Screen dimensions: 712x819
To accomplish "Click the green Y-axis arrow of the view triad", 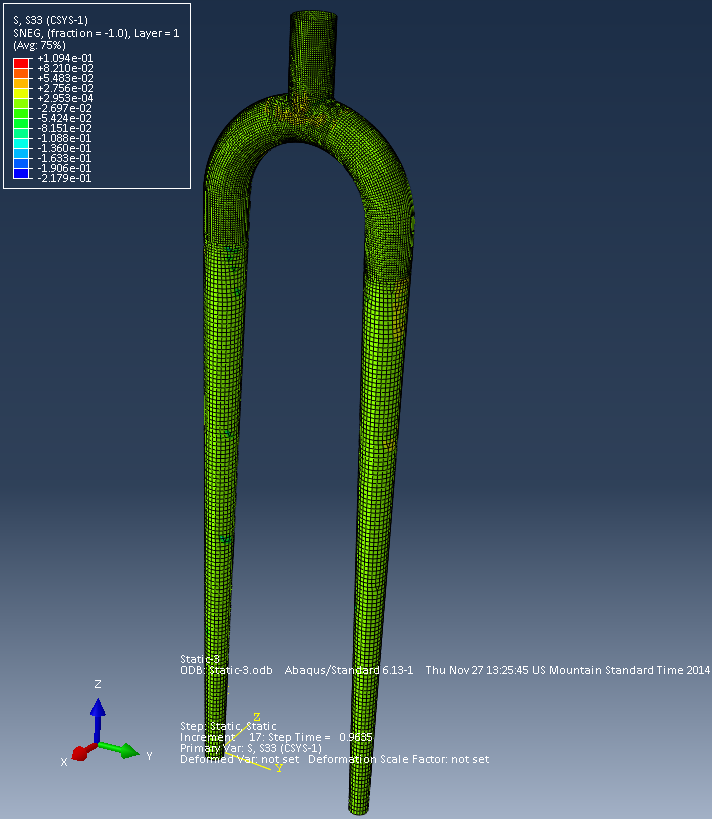I will 120,749.
